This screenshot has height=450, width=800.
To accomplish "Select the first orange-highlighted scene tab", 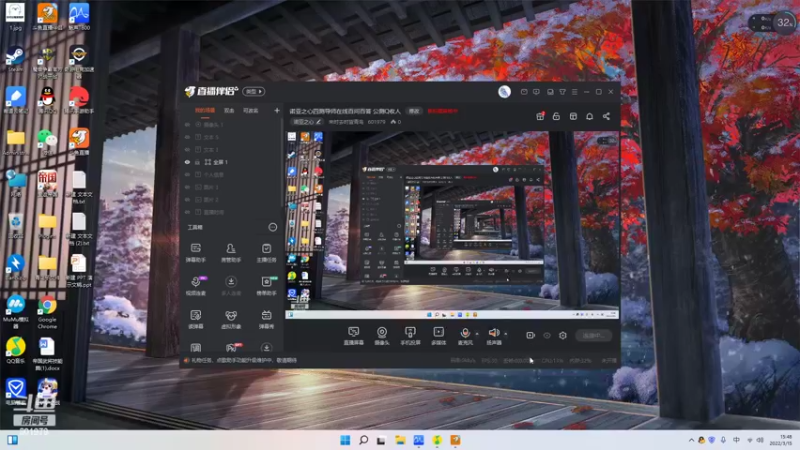I will point(205,110).
